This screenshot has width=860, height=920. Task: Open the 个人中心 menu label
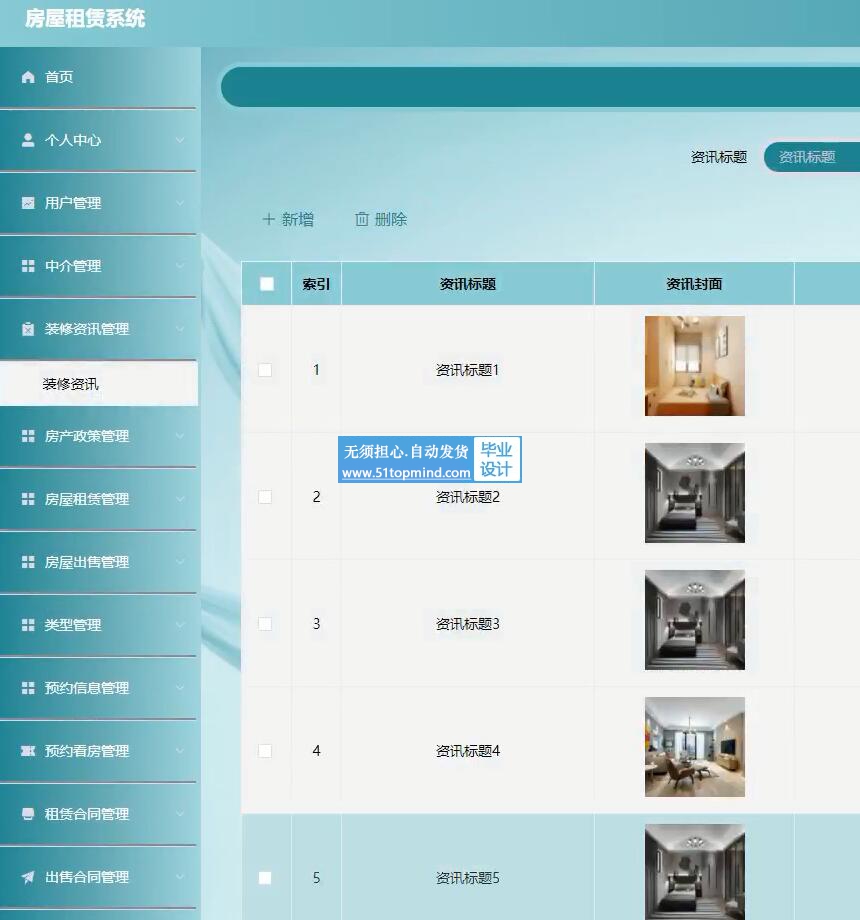click(x=73, y=140)
